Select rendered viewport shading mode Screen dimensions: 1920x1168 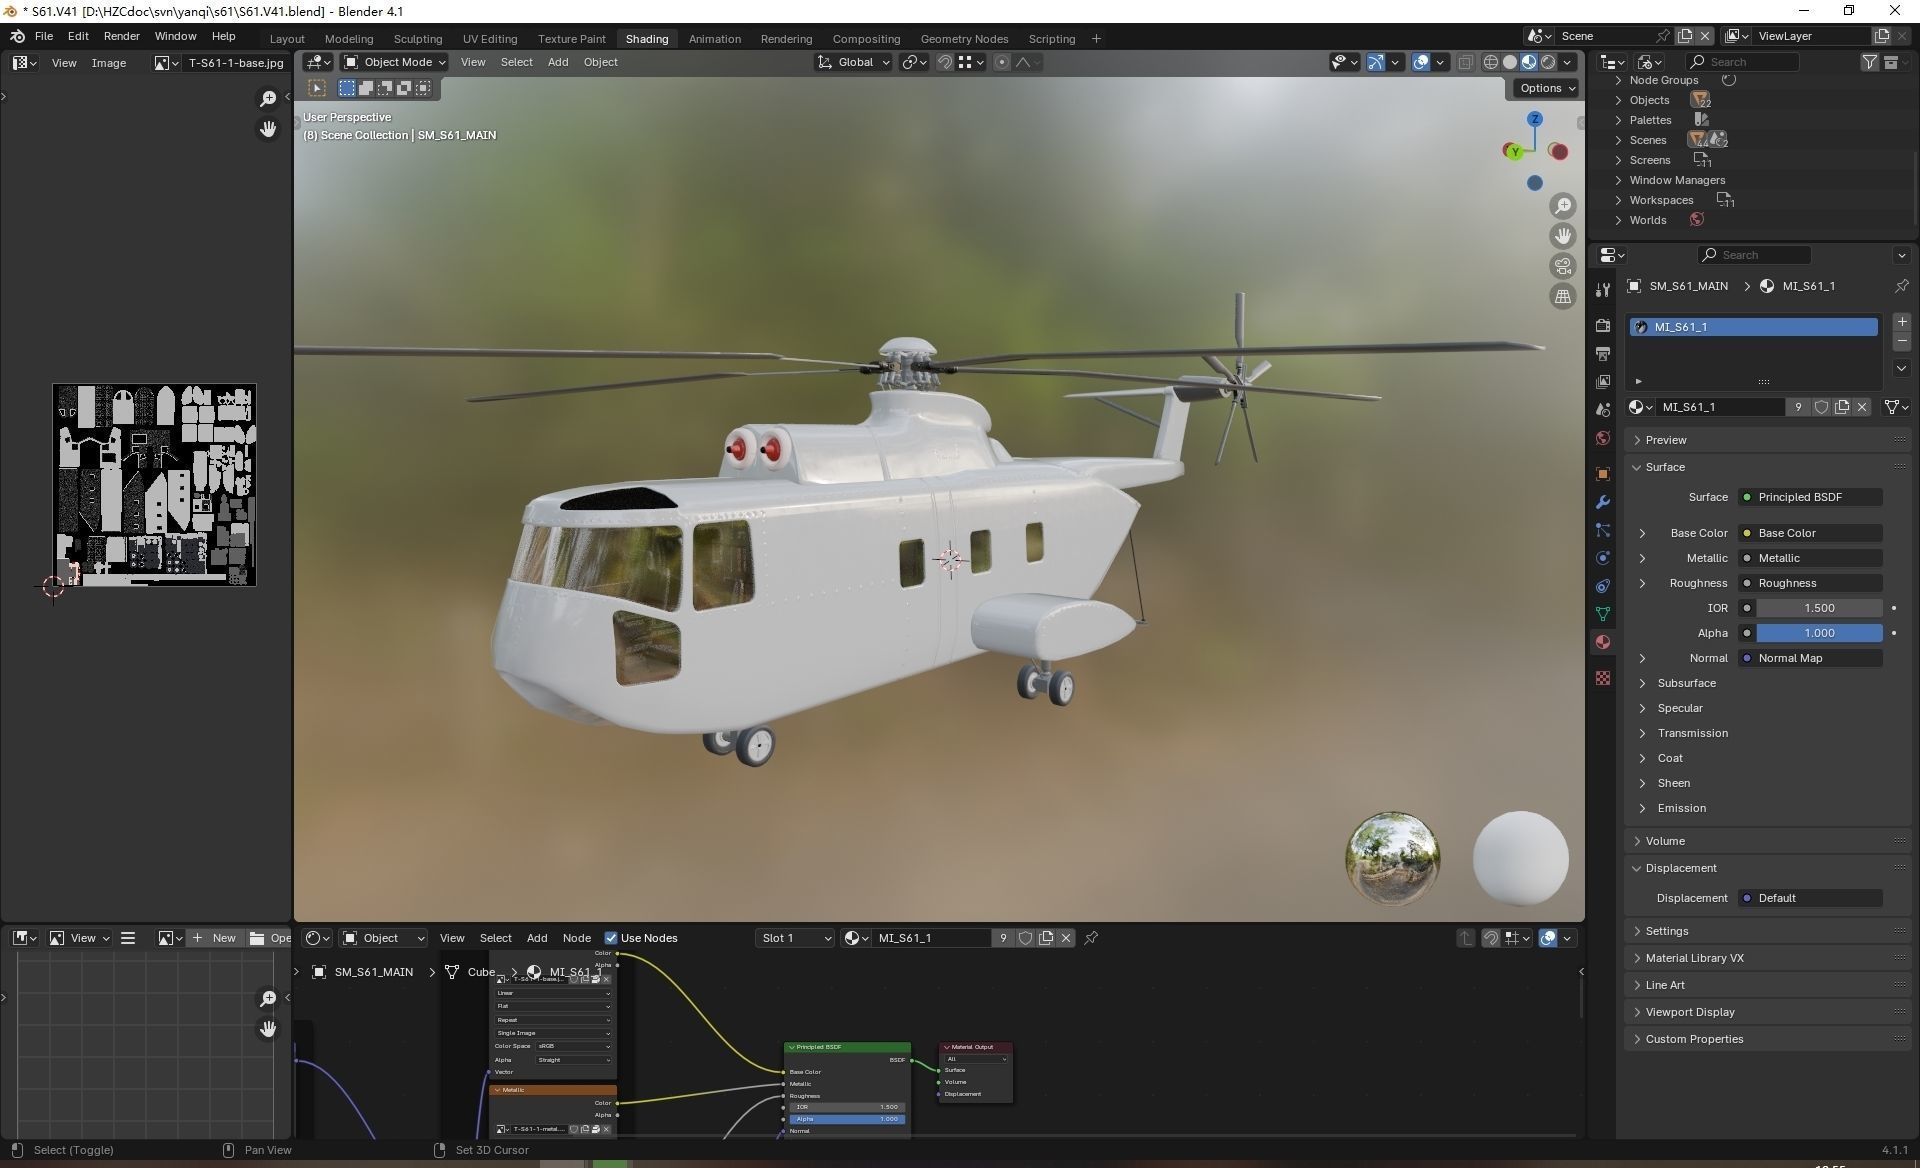tap(1548, 62)
